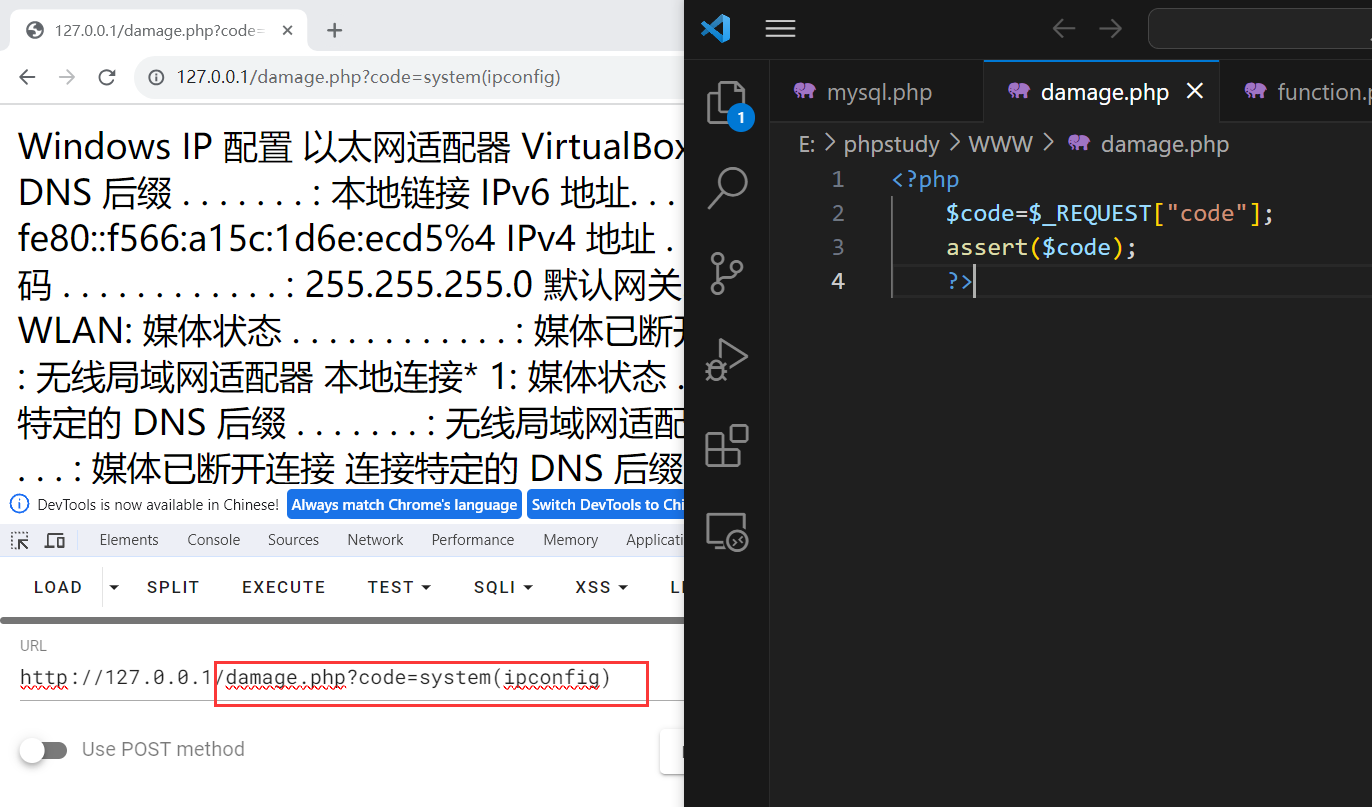
Task: Click HackBar URL input field
Action: click(352, 679)
